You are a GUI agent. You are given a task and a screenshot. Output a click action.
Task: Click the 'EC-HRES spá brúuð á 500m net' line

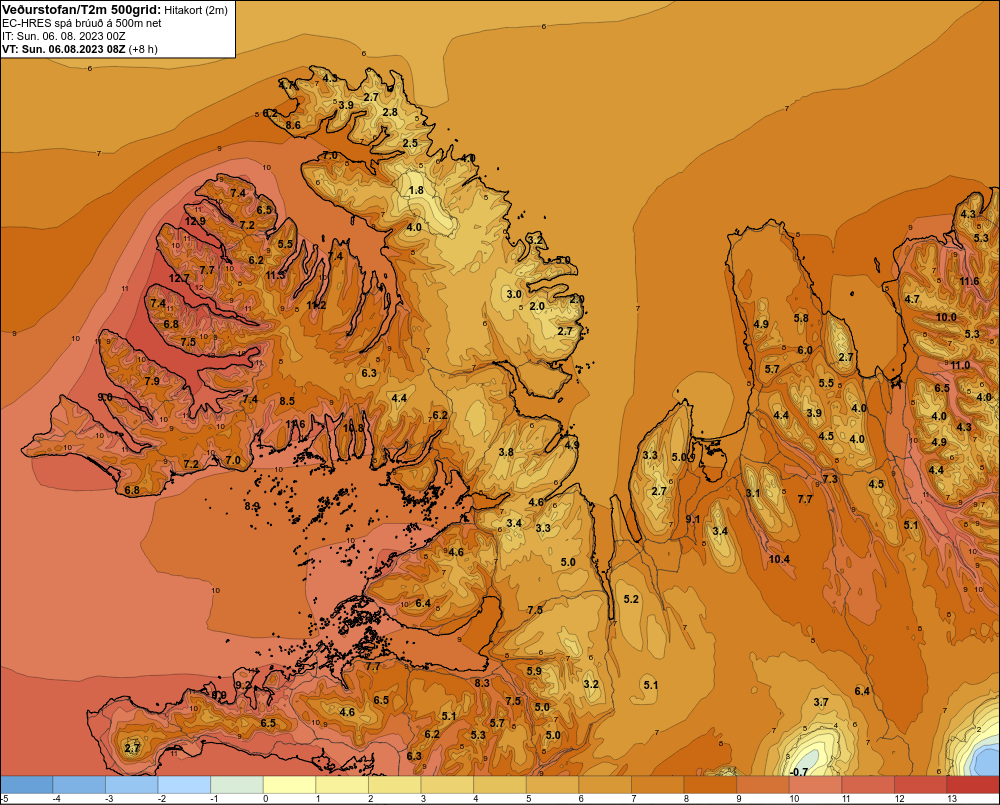coord(82,23)
